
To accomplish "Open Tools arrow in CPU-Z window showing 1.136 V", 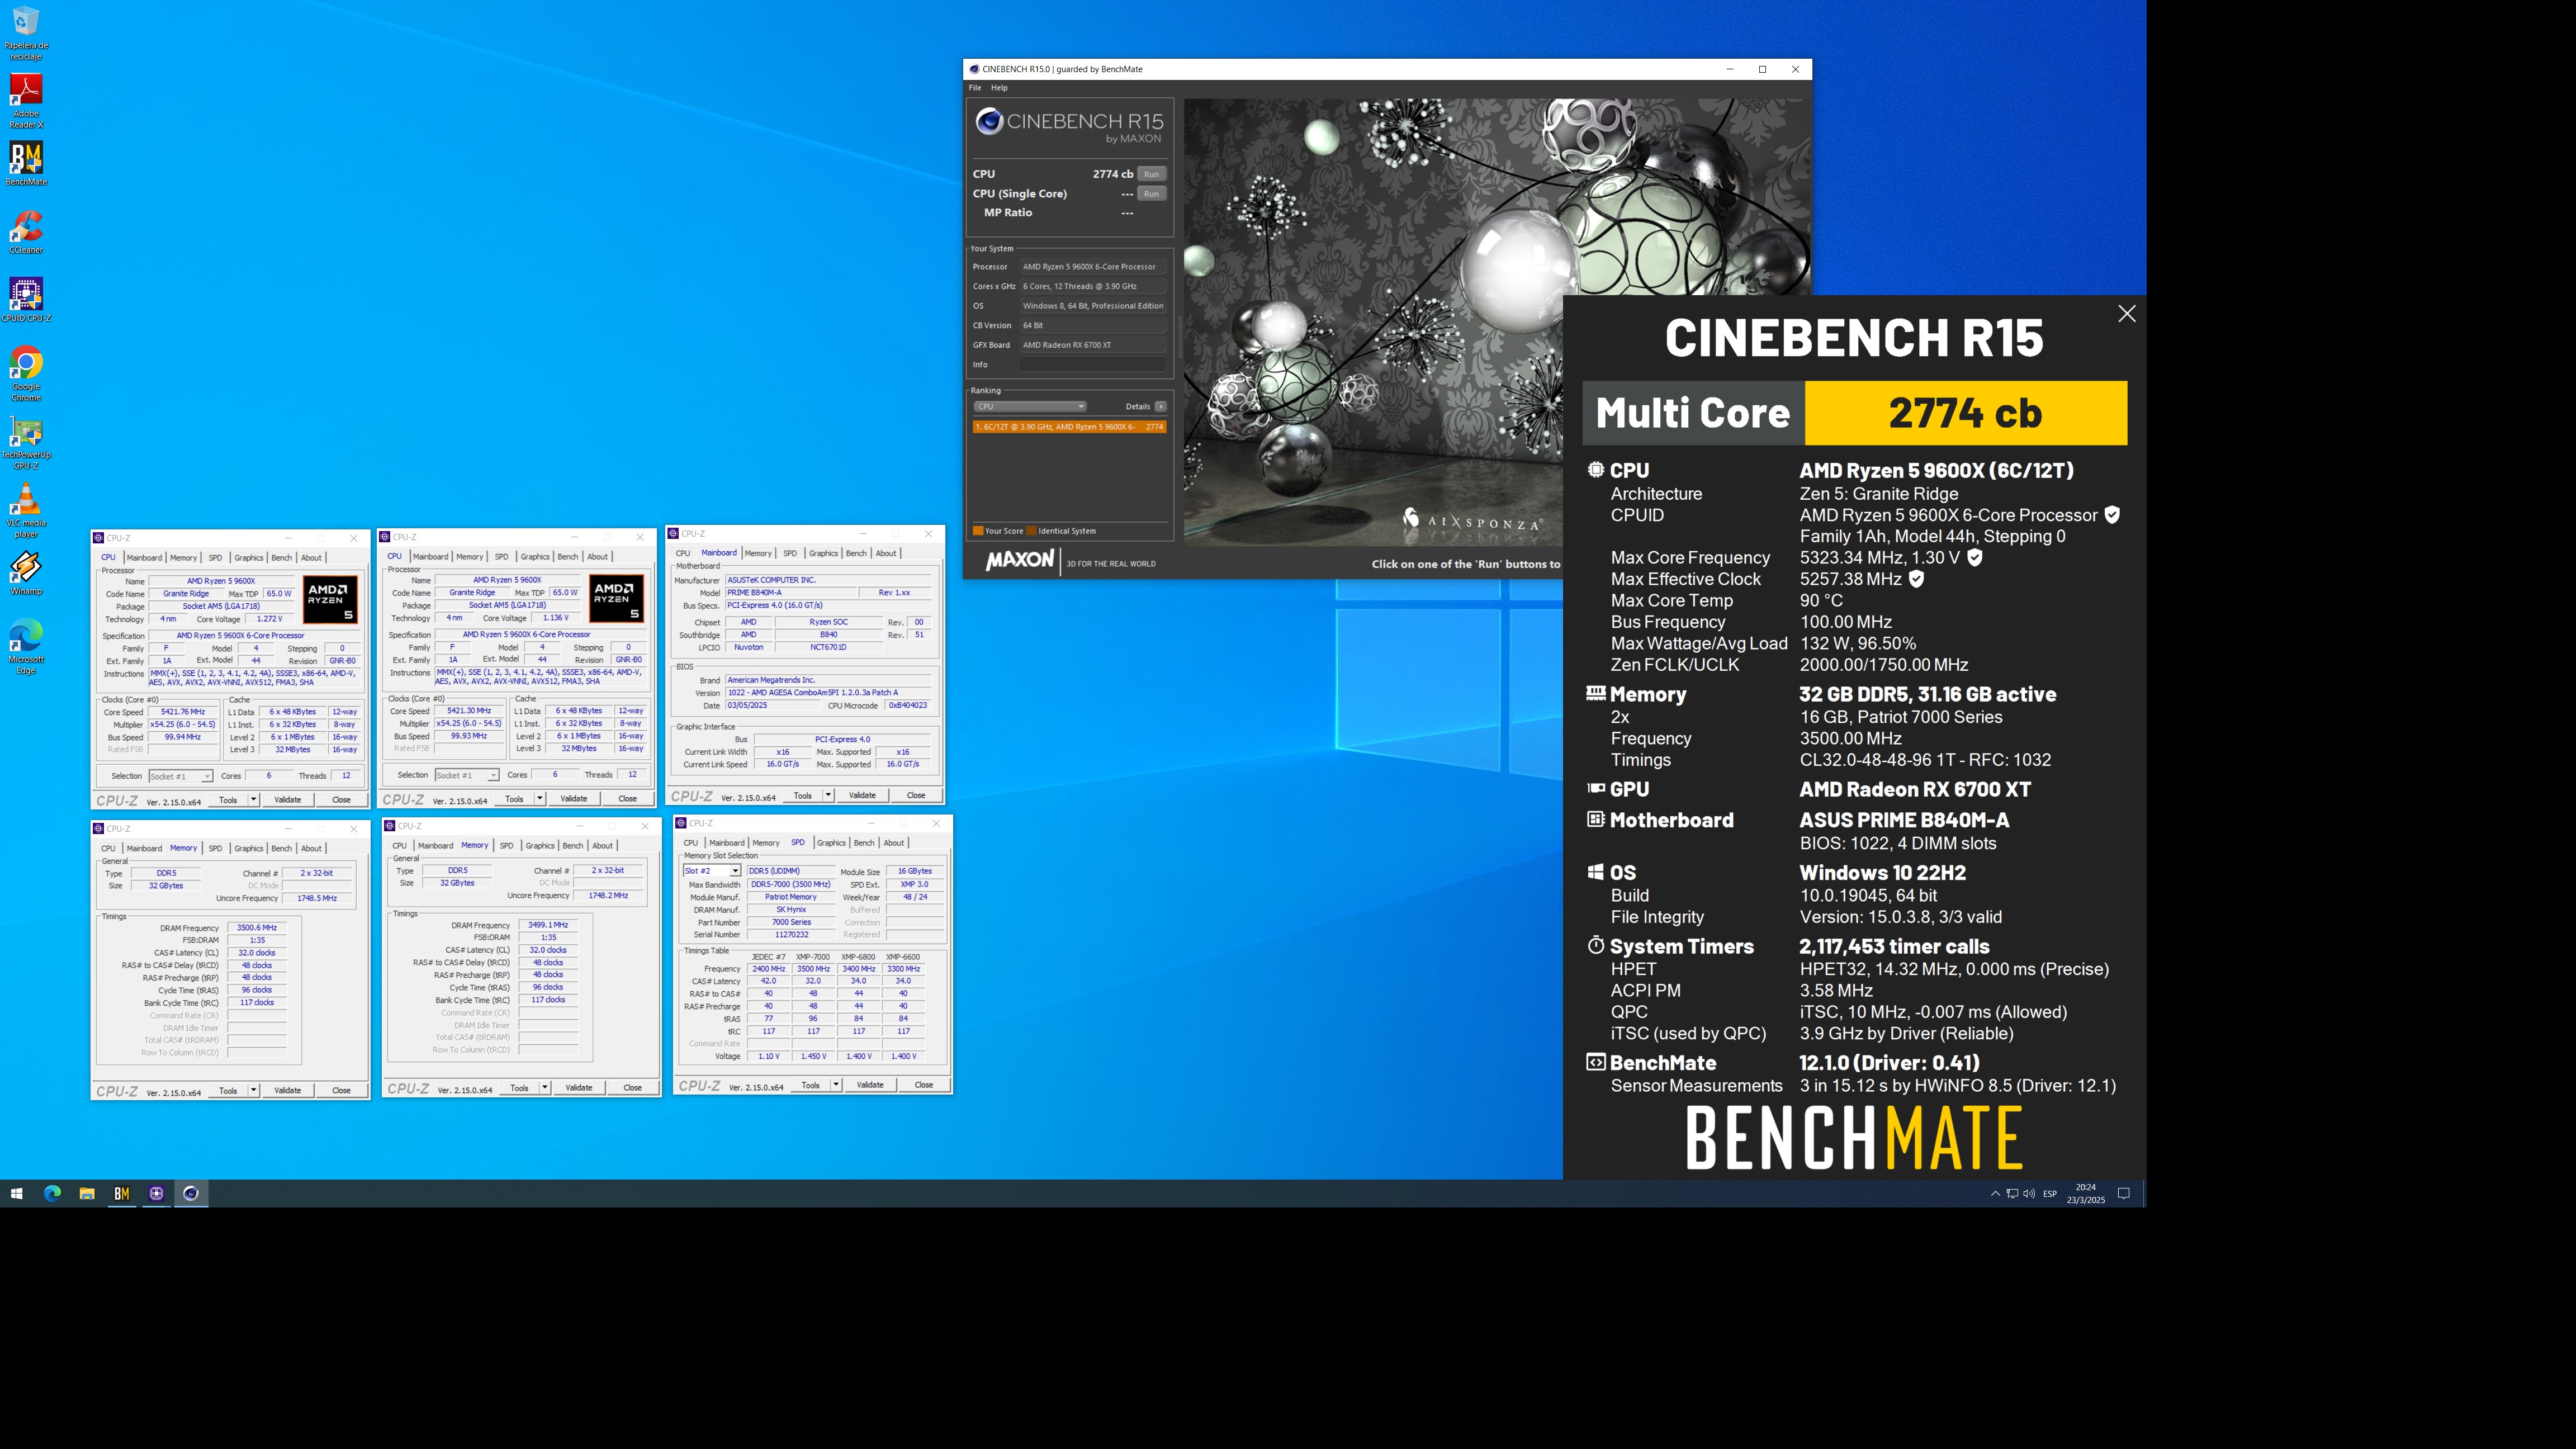I will coord(540,799).
